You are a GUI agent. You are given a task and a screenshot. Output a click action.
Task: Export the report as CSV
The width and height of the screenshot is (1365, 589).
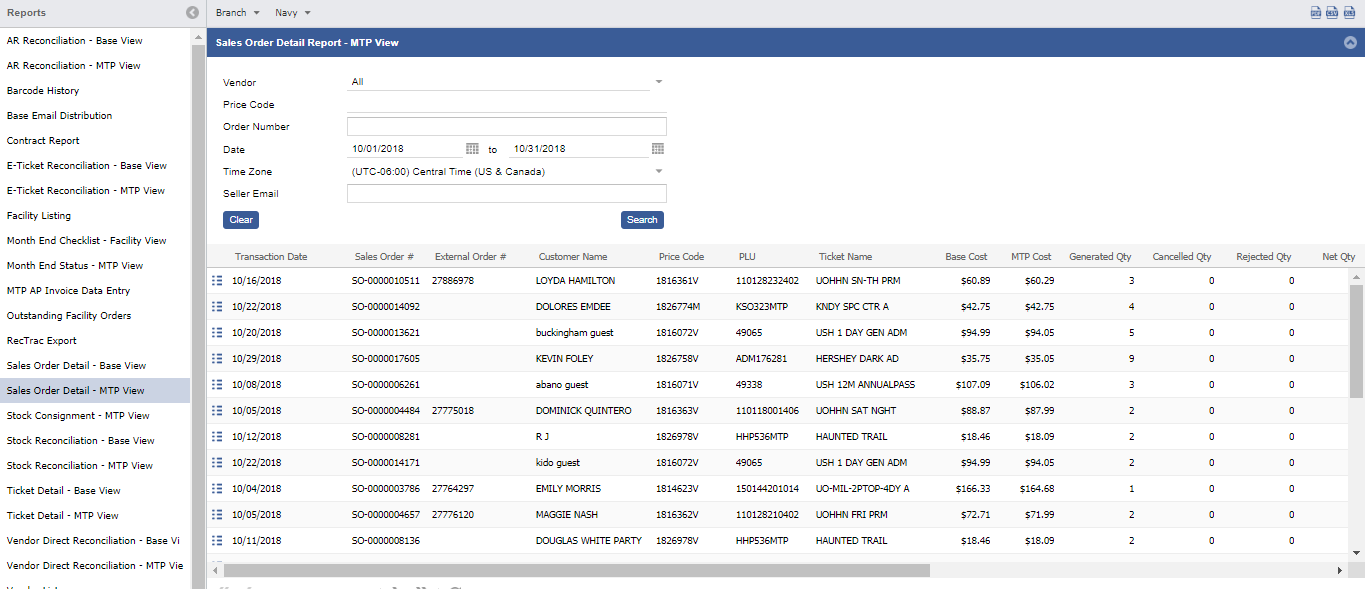tap(1332, 13)
